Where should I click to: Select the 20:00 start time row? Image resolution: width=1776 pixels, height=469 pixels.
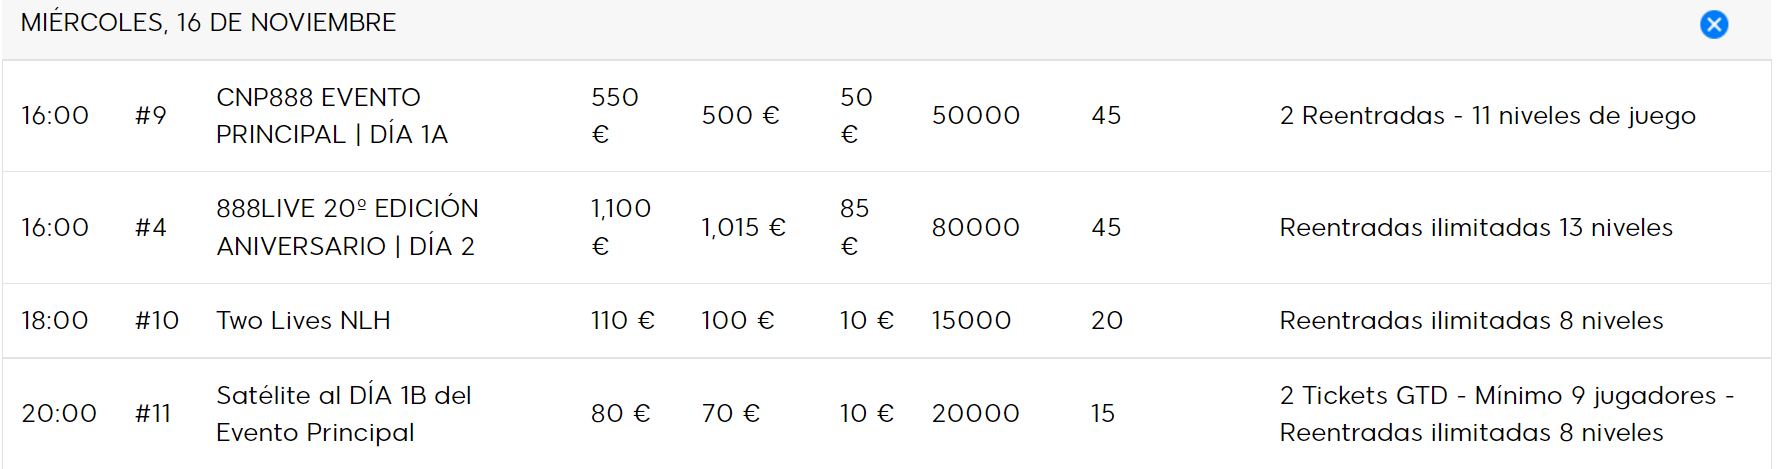coord(887,414)
